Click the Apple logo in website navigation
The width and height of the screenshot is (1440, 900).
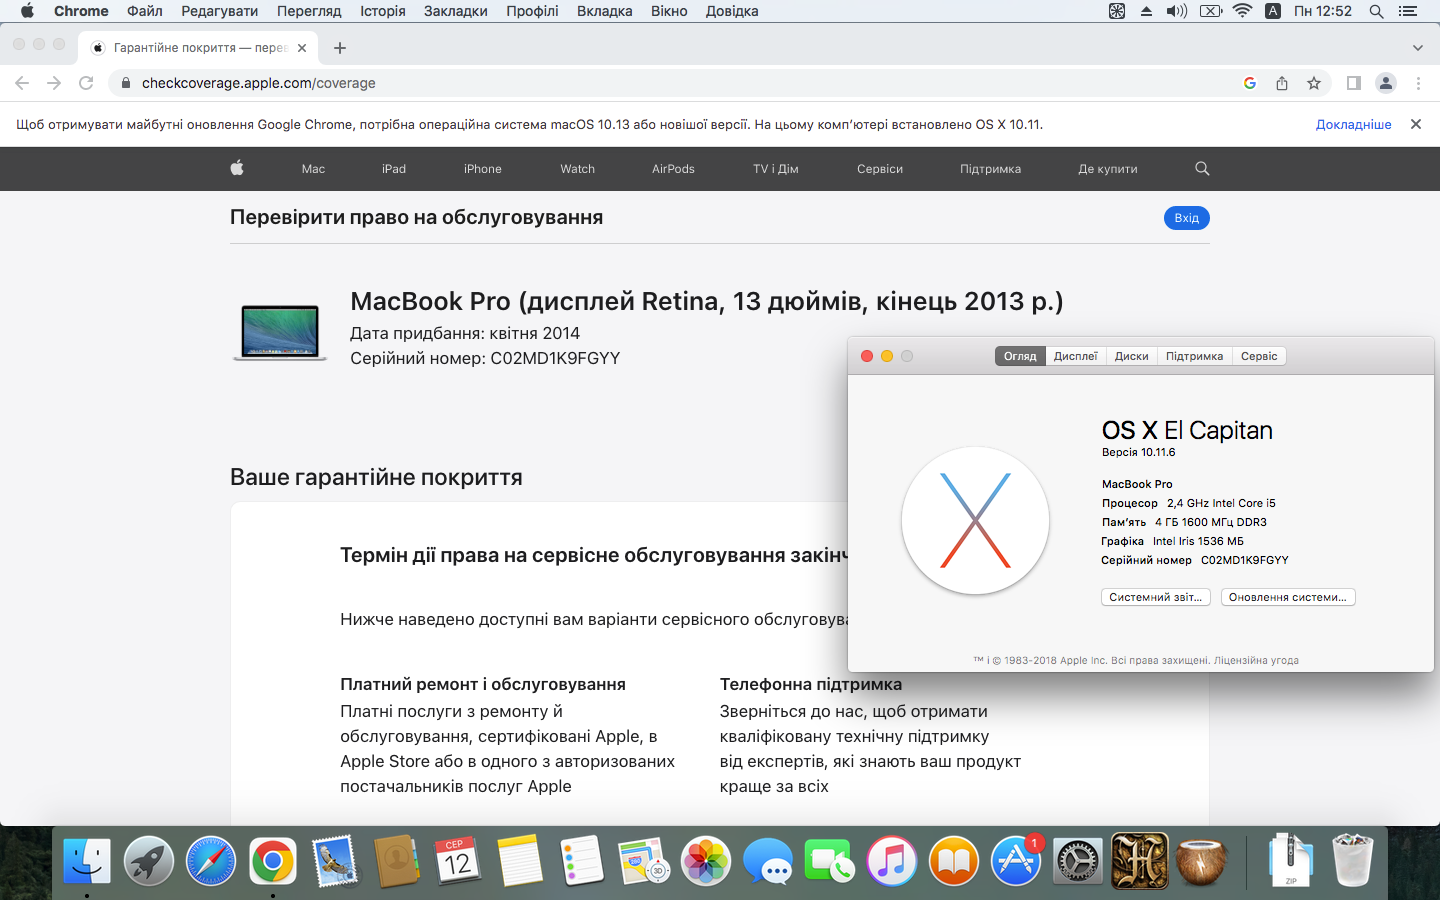tap(237, 168)
